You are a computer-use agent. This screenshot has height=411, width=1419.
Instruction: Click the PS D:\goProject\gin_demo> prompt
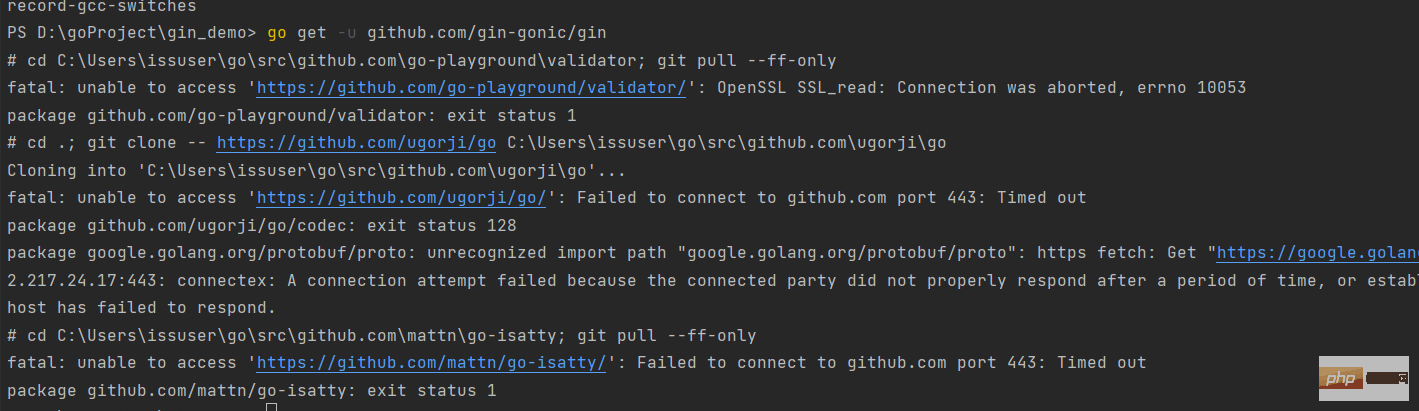point(131,33)
